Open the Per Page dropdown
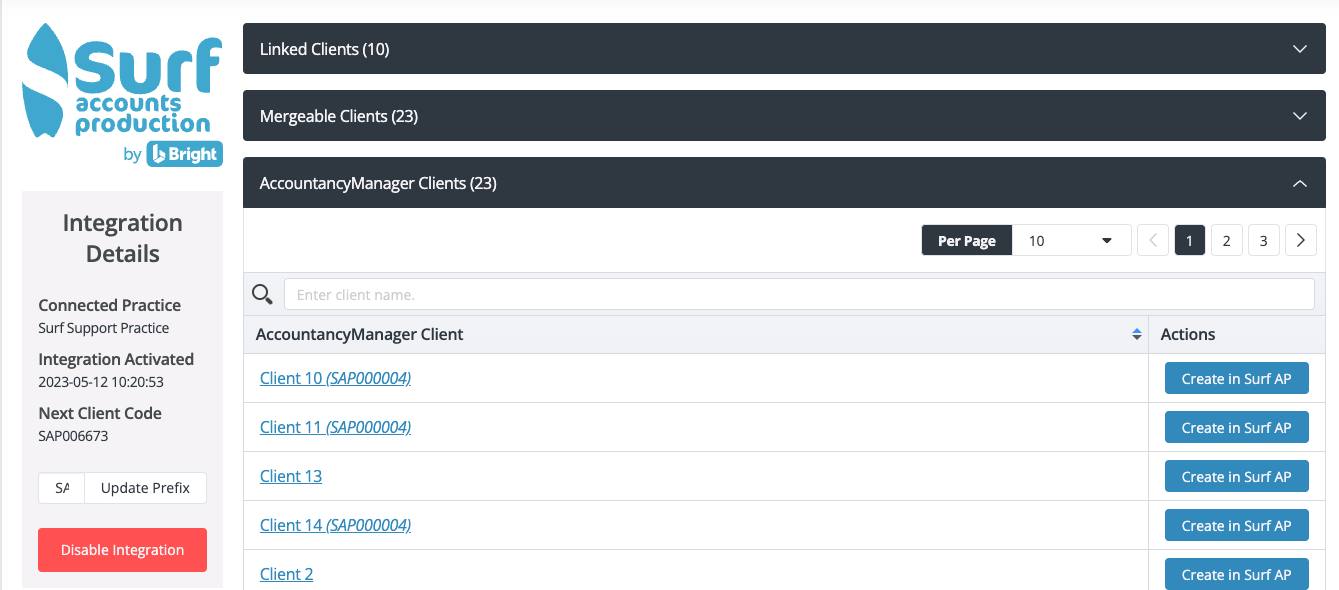The width and height of the screenshot is (1339, 590). [x=1071, y=241]
